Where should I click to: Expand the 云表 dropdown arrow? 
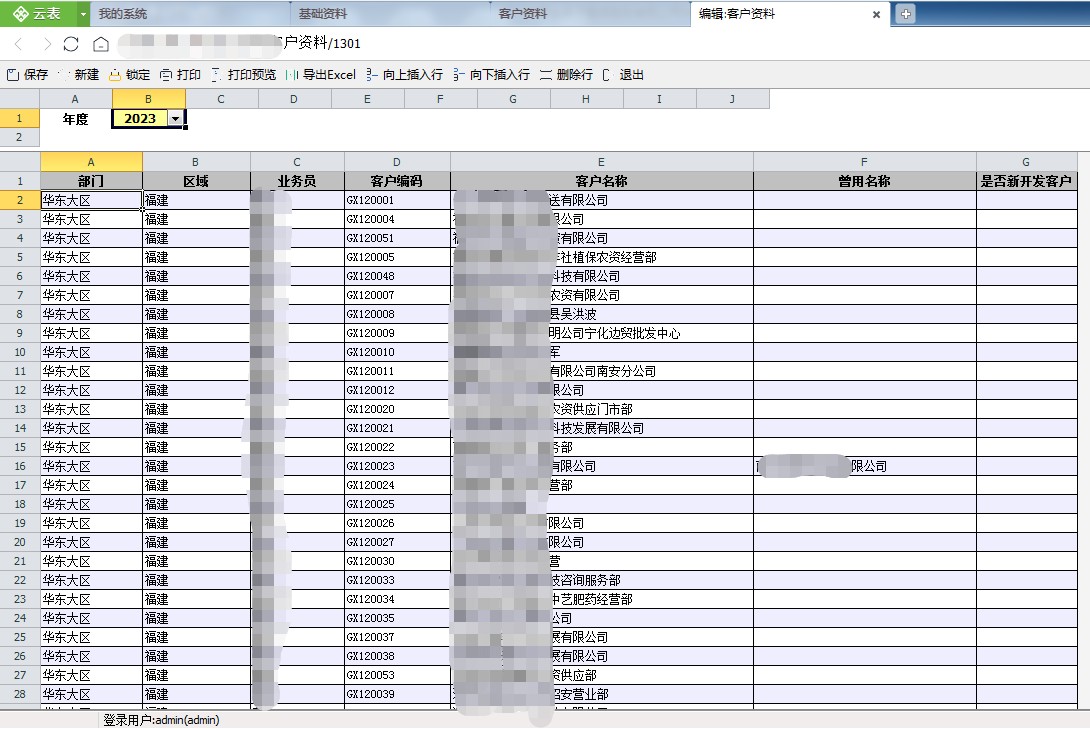83,13
